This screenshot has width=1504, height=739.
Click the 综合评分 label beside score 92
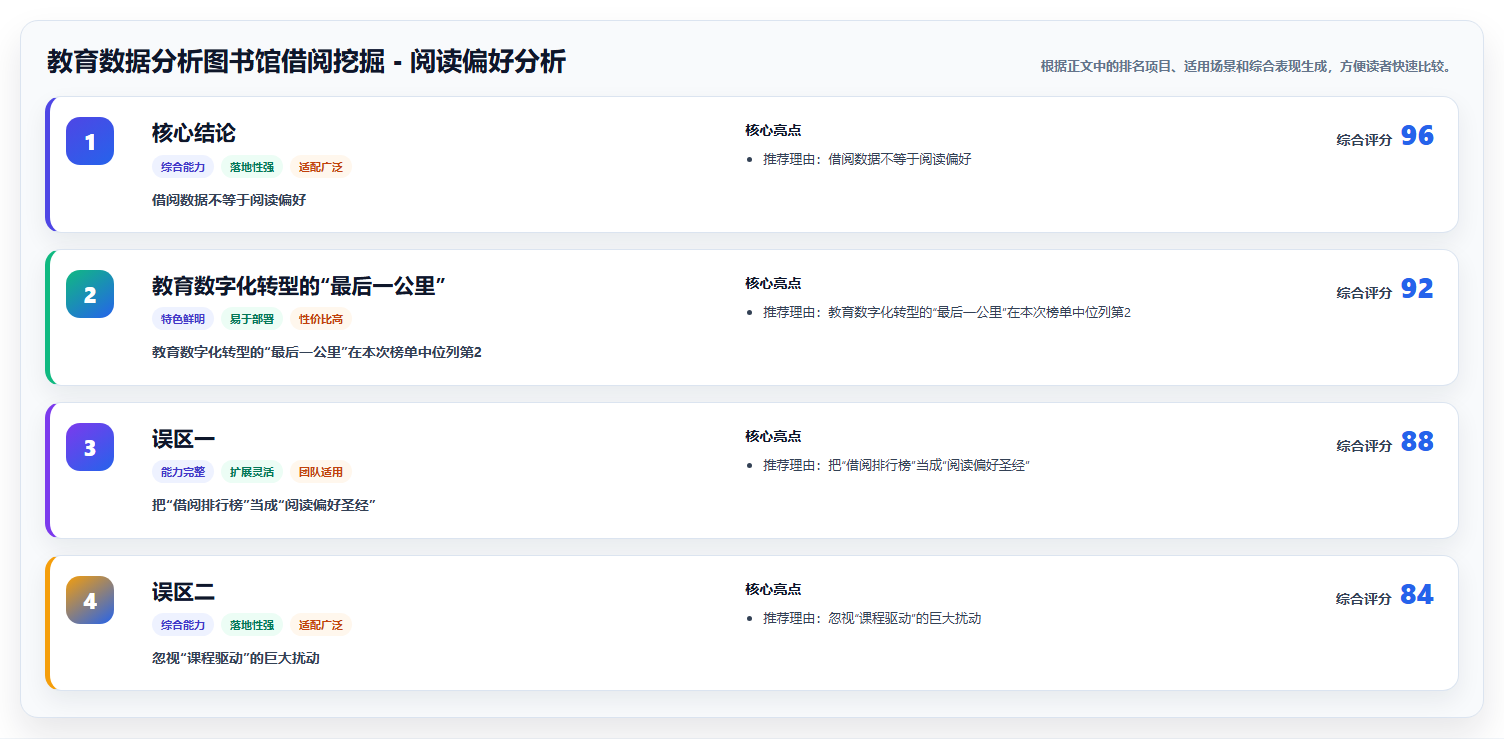1364,293
